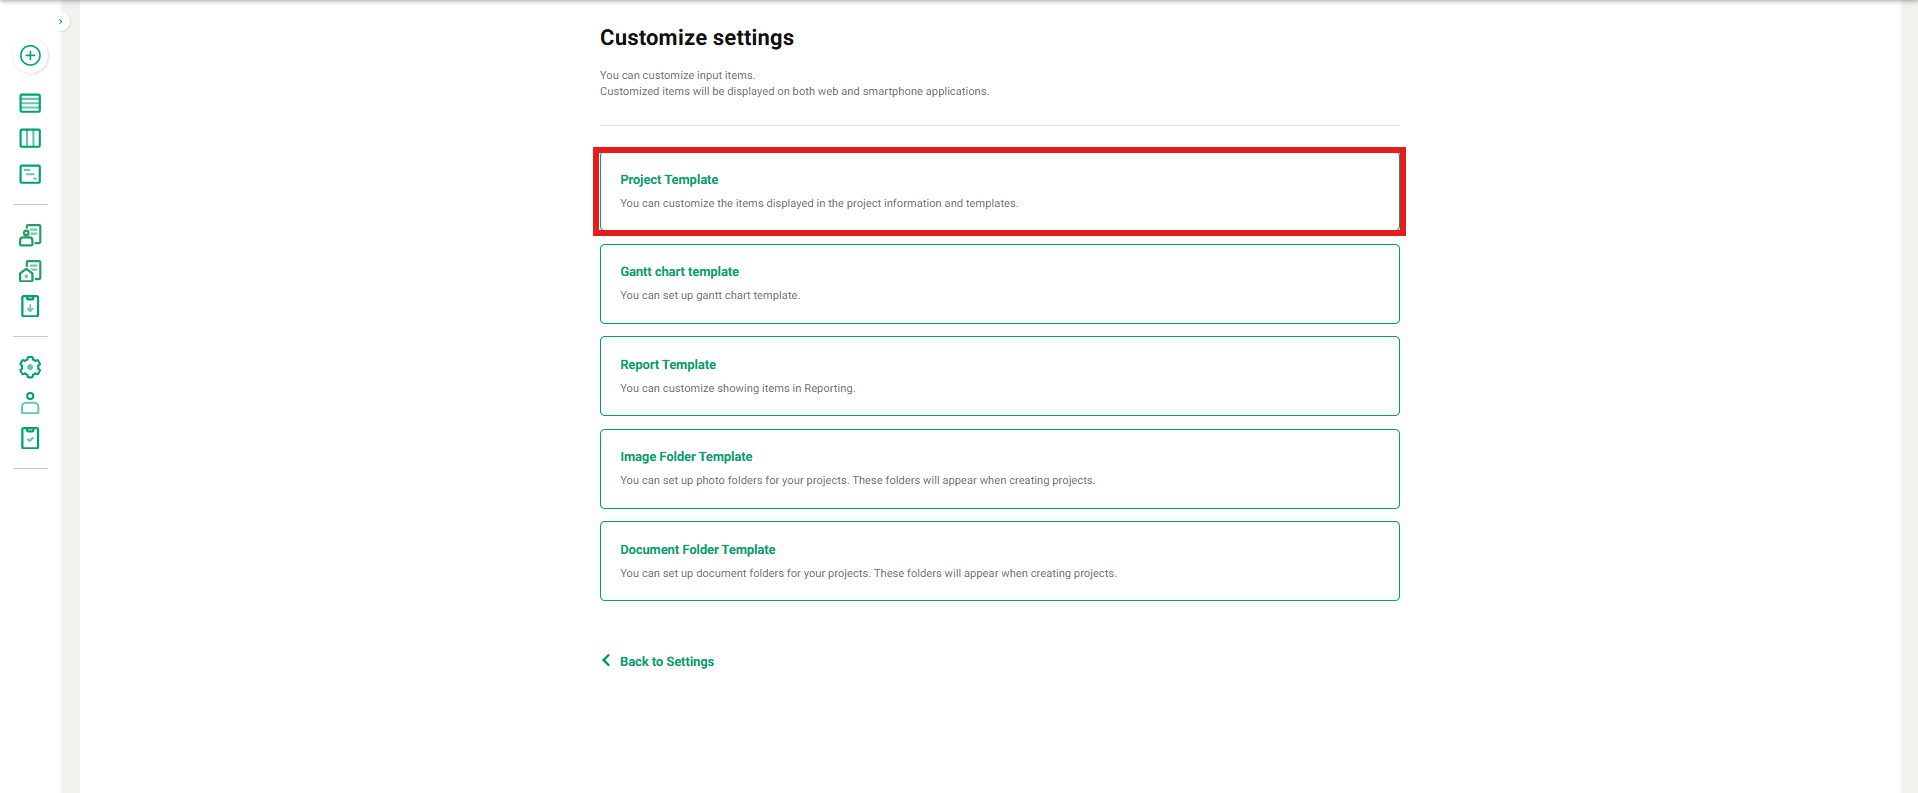Viewport: 1918px width, 793px height.
Task: Click the house with document icon
Action: coord(30,271)
